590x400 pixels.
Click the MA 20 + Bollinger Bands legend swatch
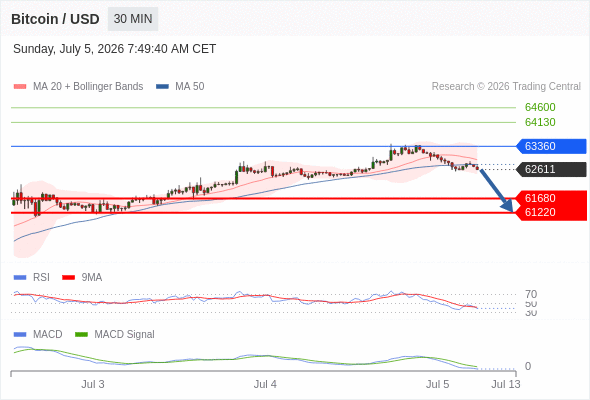tap(20, 87)
